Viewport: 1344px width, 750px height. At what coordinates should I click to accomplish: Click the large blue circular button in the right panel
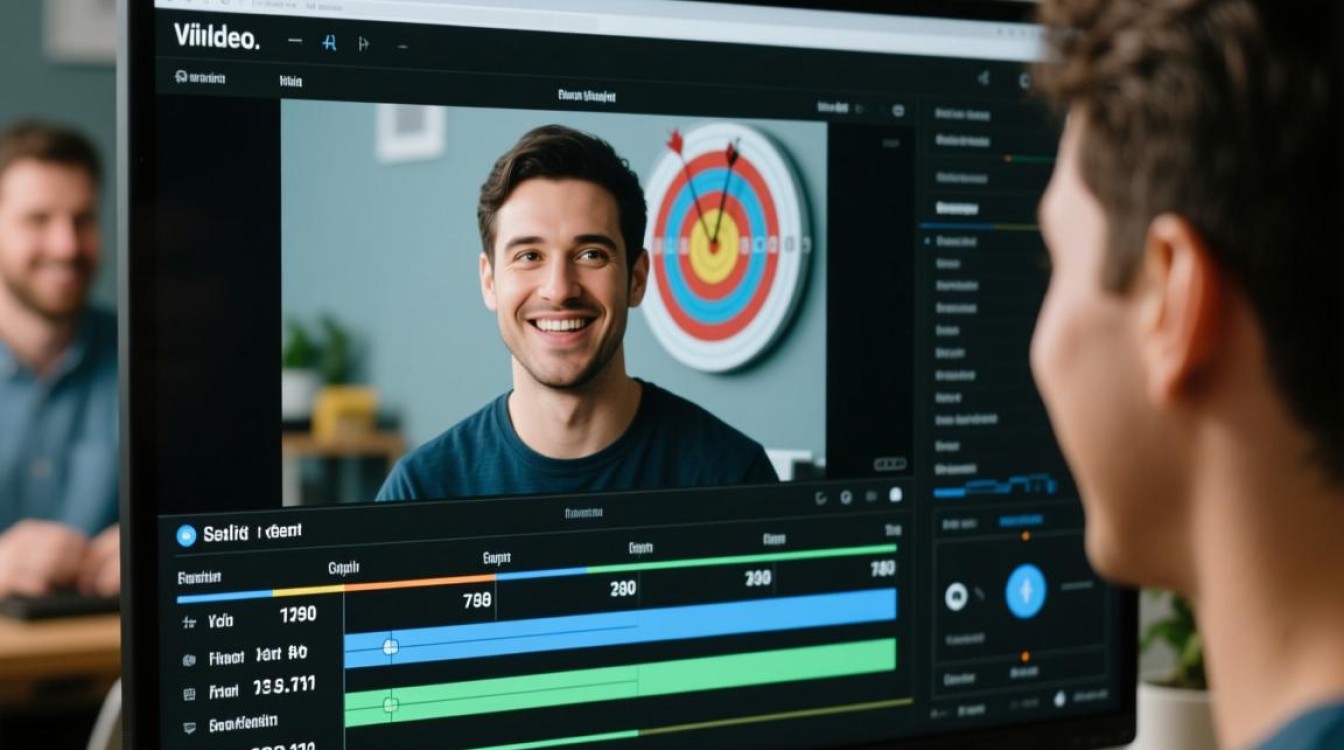pos(1025,591)
